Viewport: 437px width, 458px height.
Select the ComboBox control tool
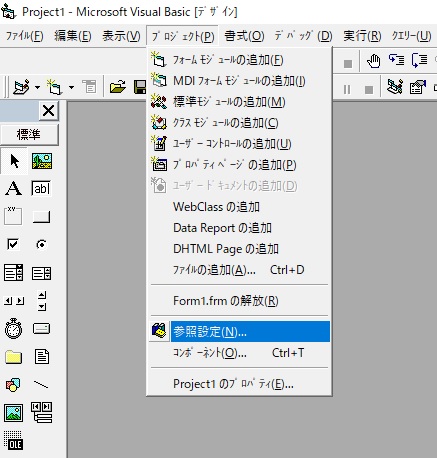coord(14,273)
